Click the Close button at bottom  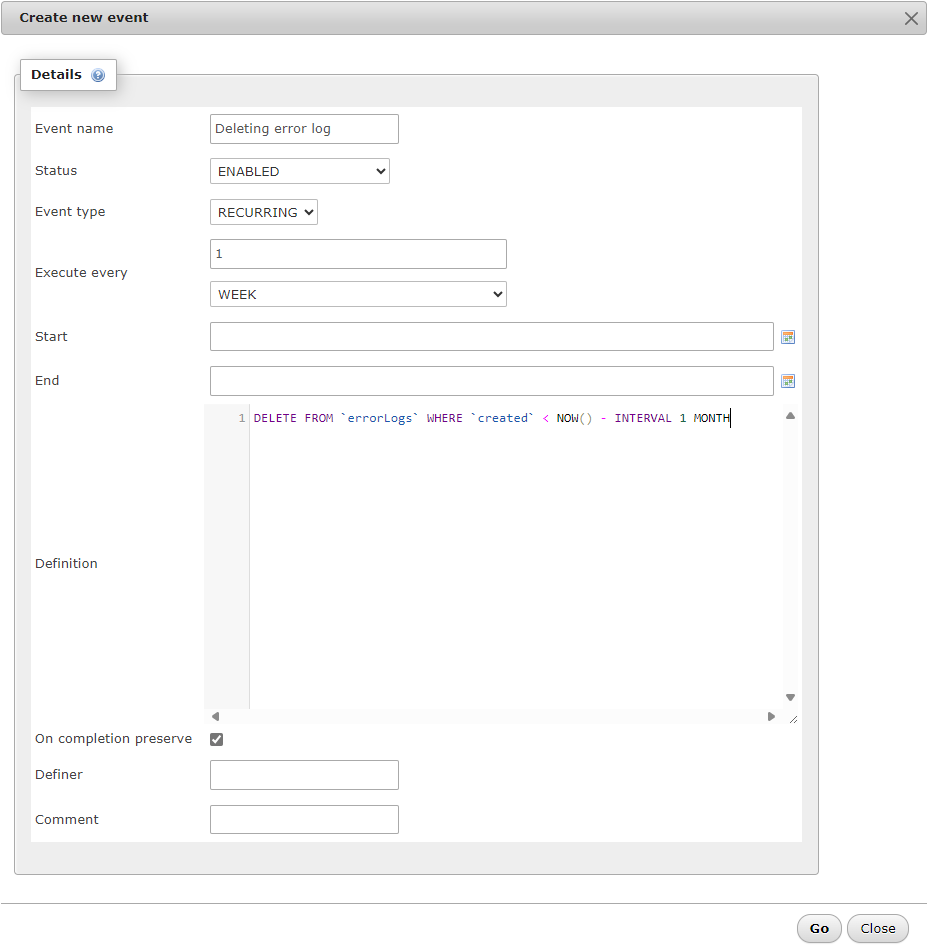click(877, 928)
